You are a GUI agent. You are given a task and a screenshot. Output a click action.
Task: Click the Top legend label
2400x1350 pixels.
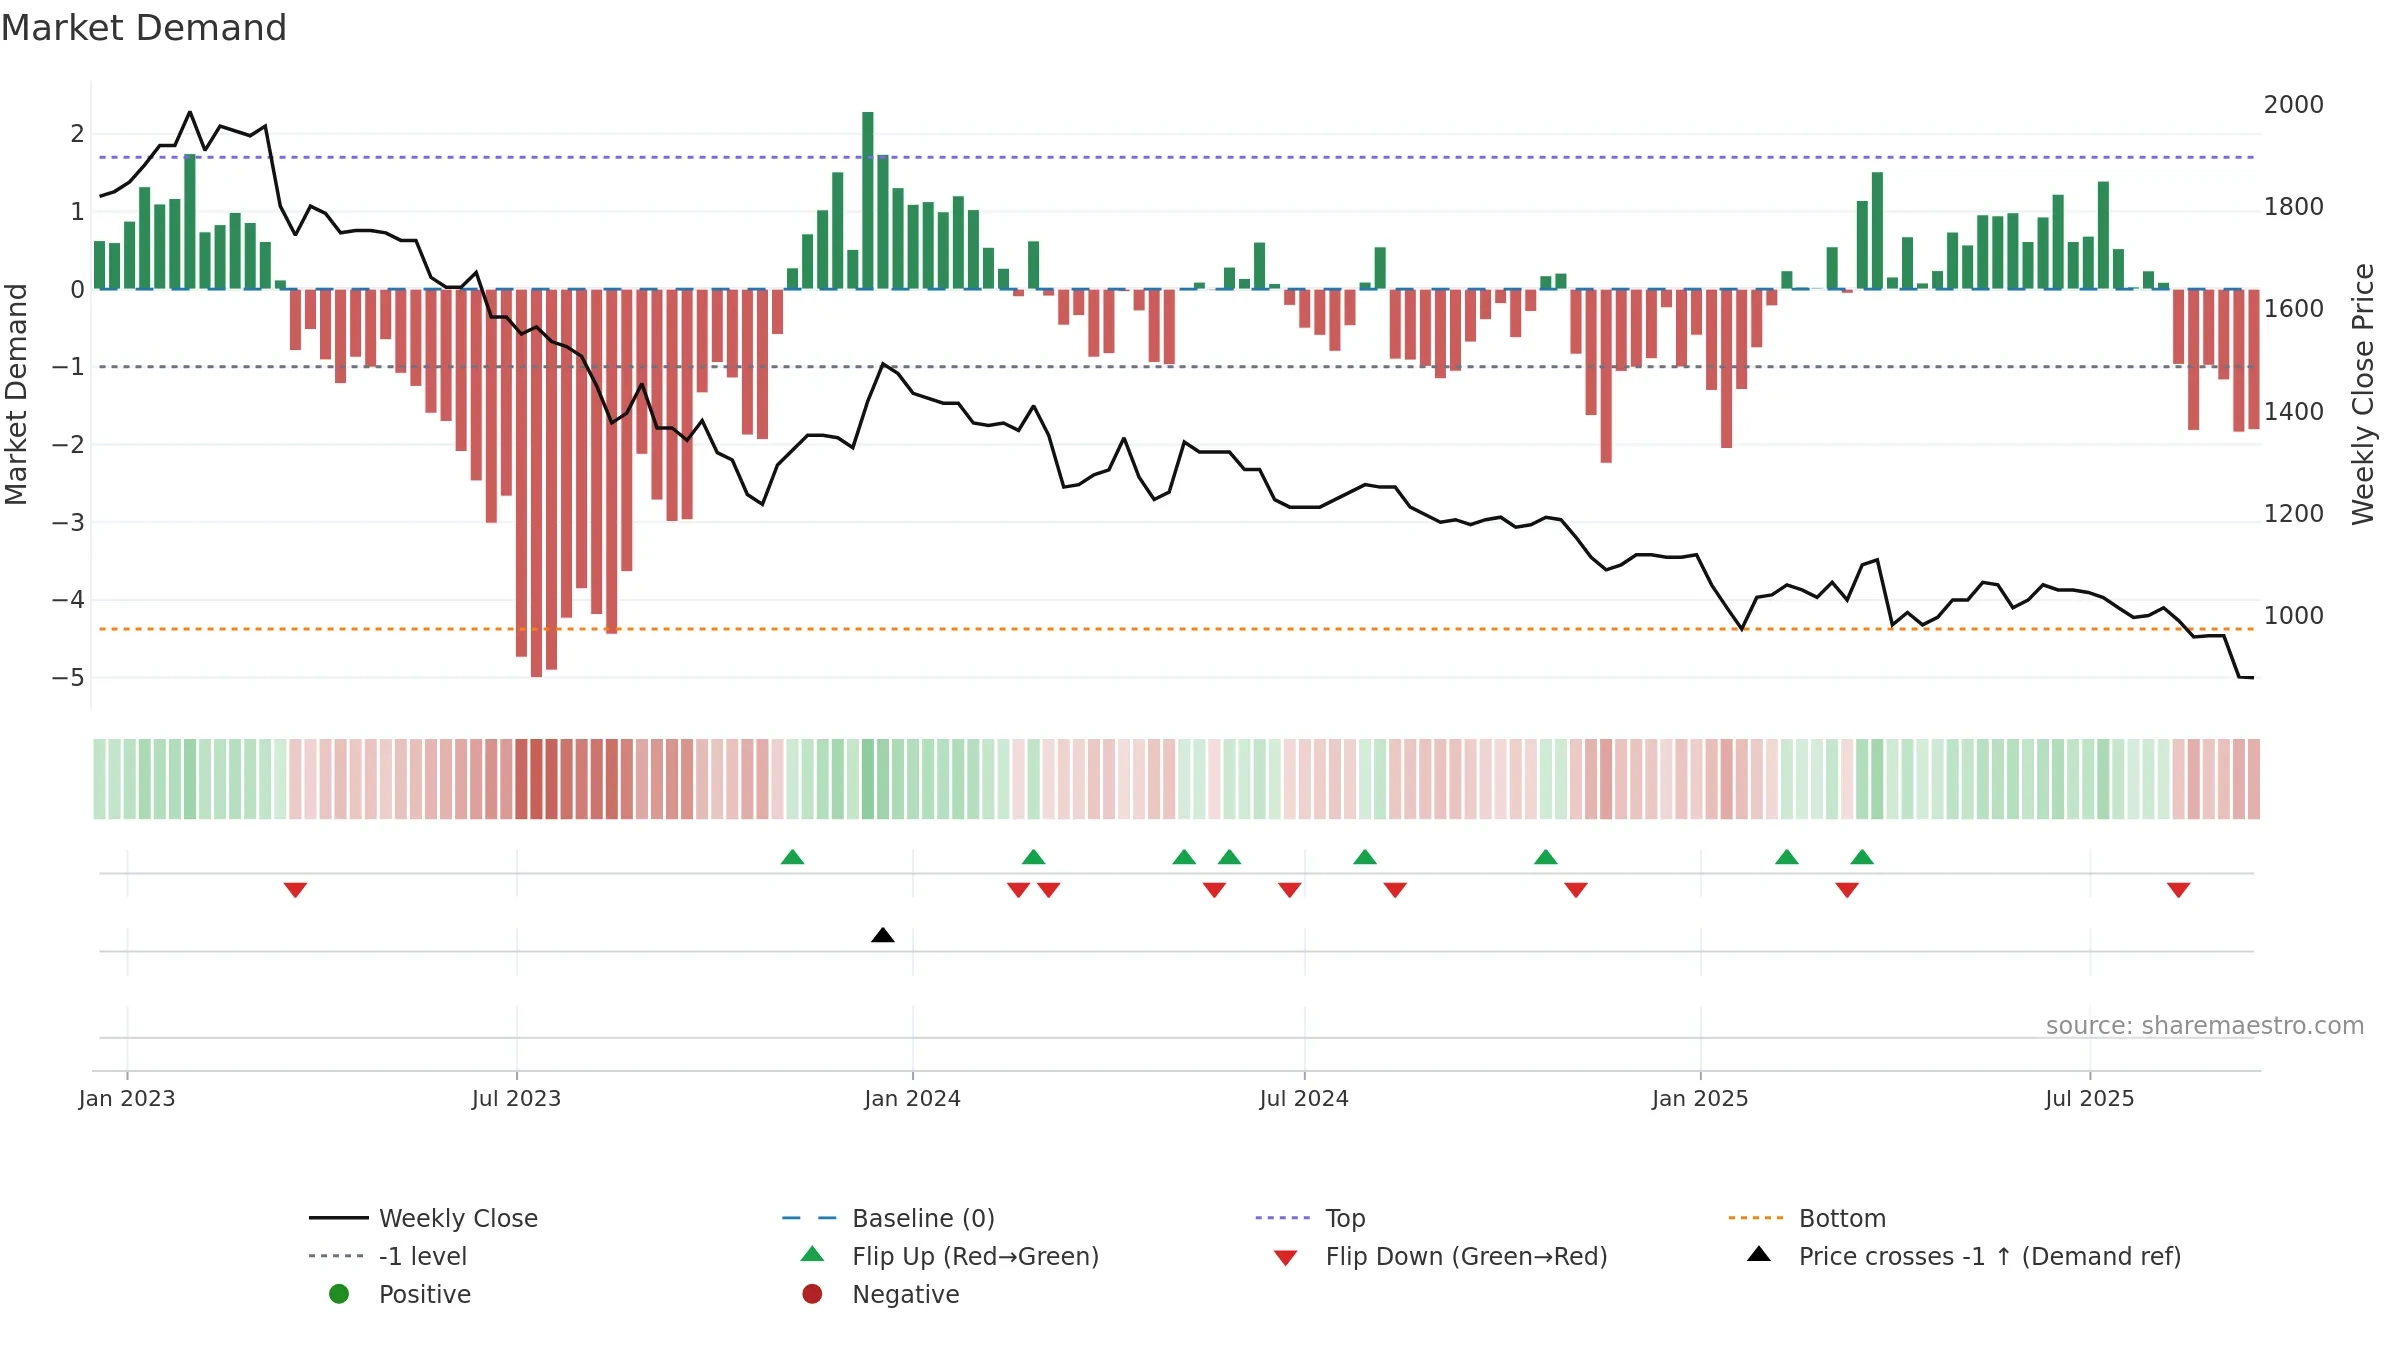[x=1345, y=1218]
